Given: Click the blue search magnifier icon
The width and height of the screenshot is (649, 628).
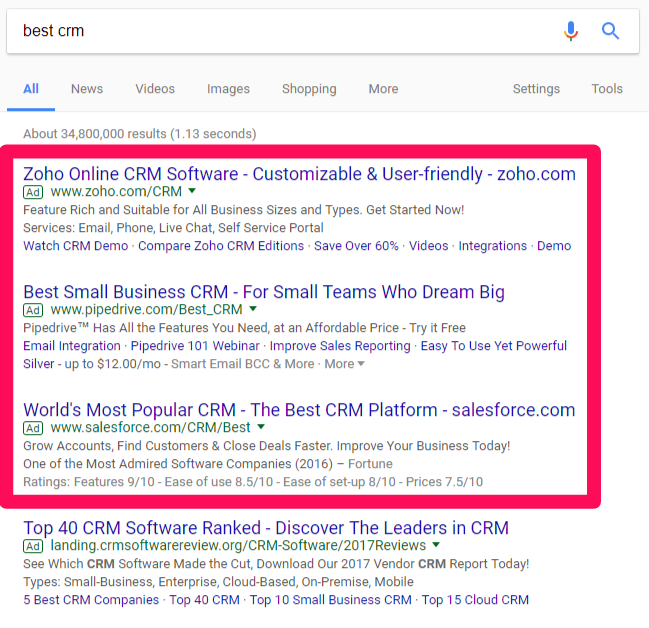Looking at the screenshot, I should point(610,31).
